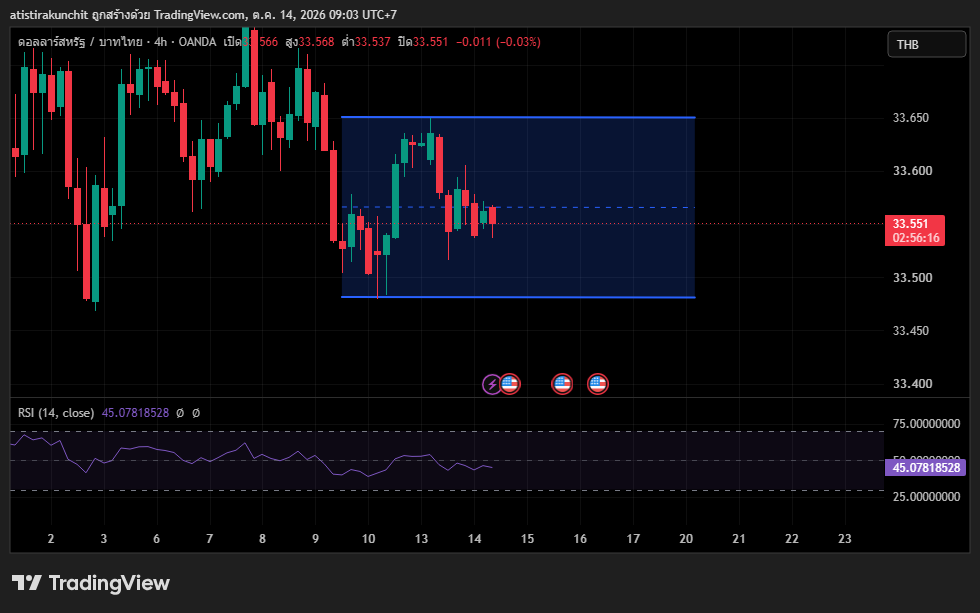Click date 10 on the time axis
The height and width of the screenshot is (613, 980).
(x=368, y=539)
